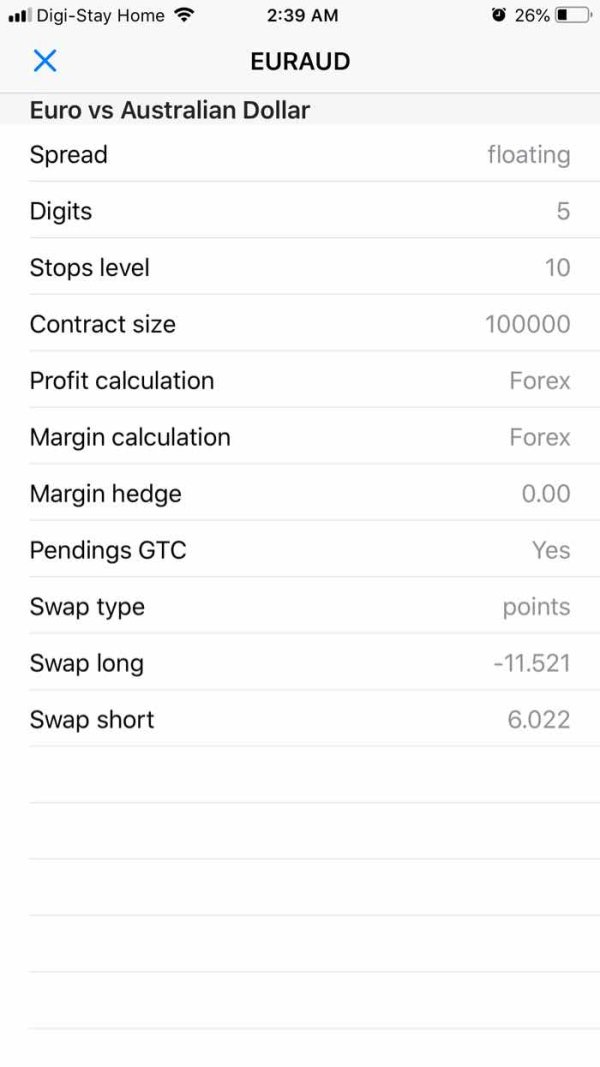
Task: Tap the Swap short value 6.022
Action: coord(539,720)
